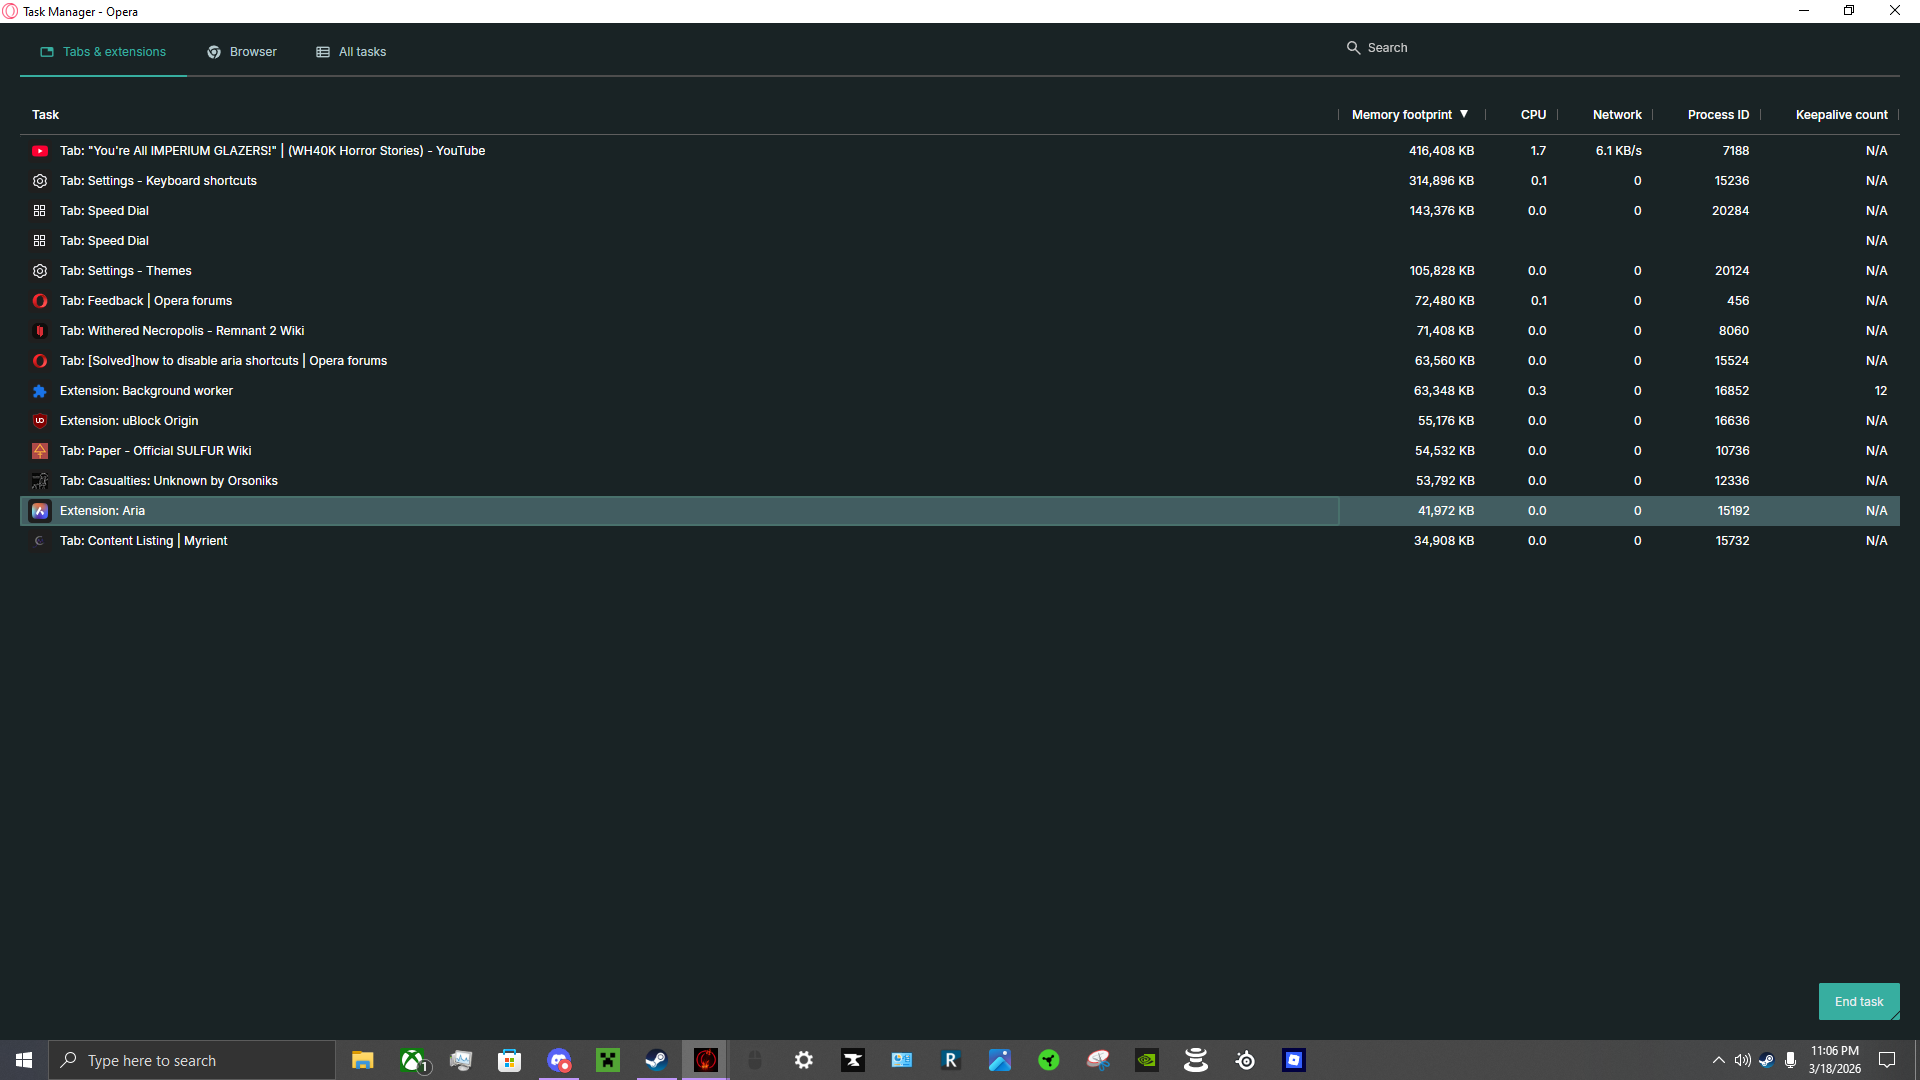Click the Background worker puzzle-piece icon

click(x=40, y=391)
